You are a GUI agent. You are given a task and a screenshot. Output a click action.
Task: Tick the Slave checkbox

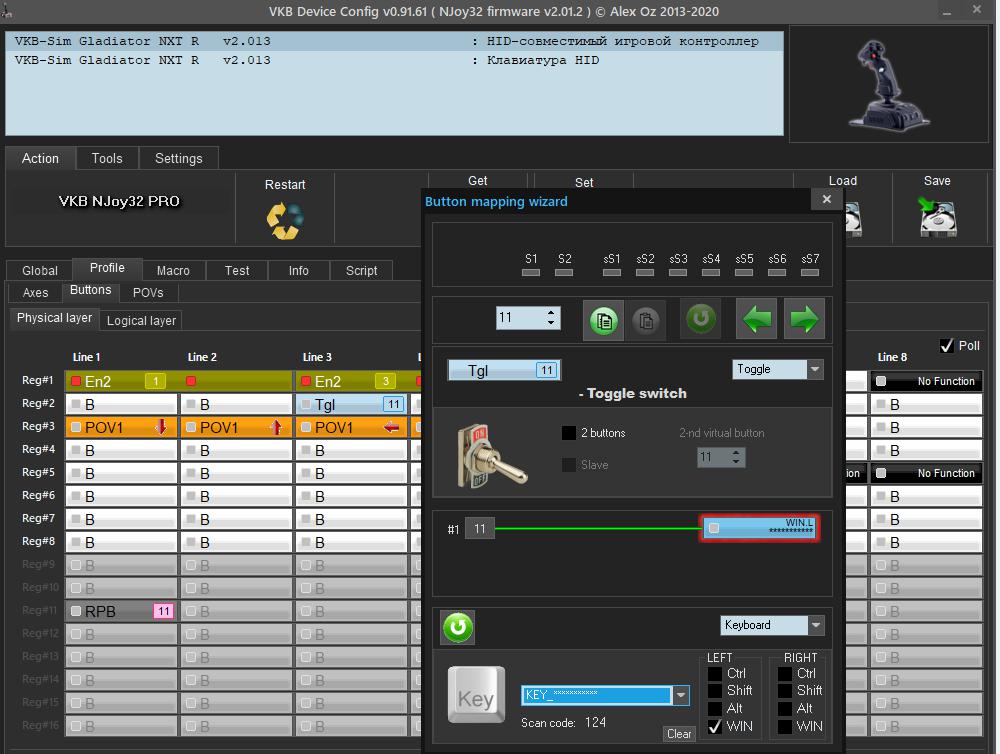[569, 464]
